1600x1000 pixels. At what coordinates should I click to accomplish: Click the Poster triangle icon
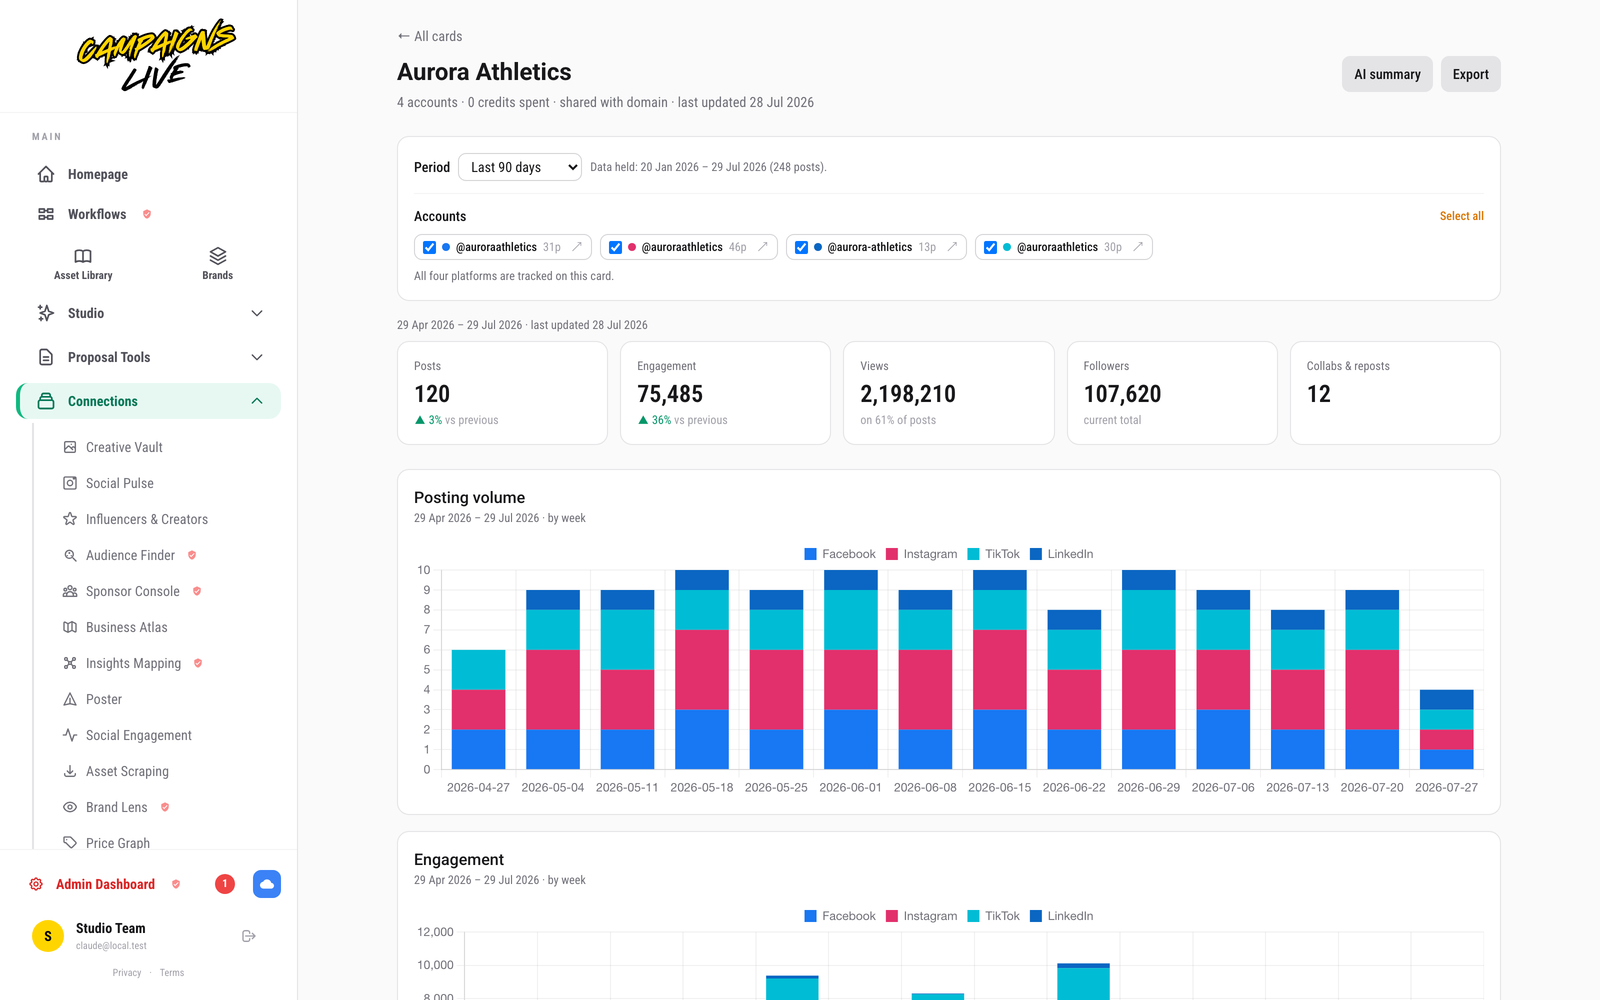[70, 699]
